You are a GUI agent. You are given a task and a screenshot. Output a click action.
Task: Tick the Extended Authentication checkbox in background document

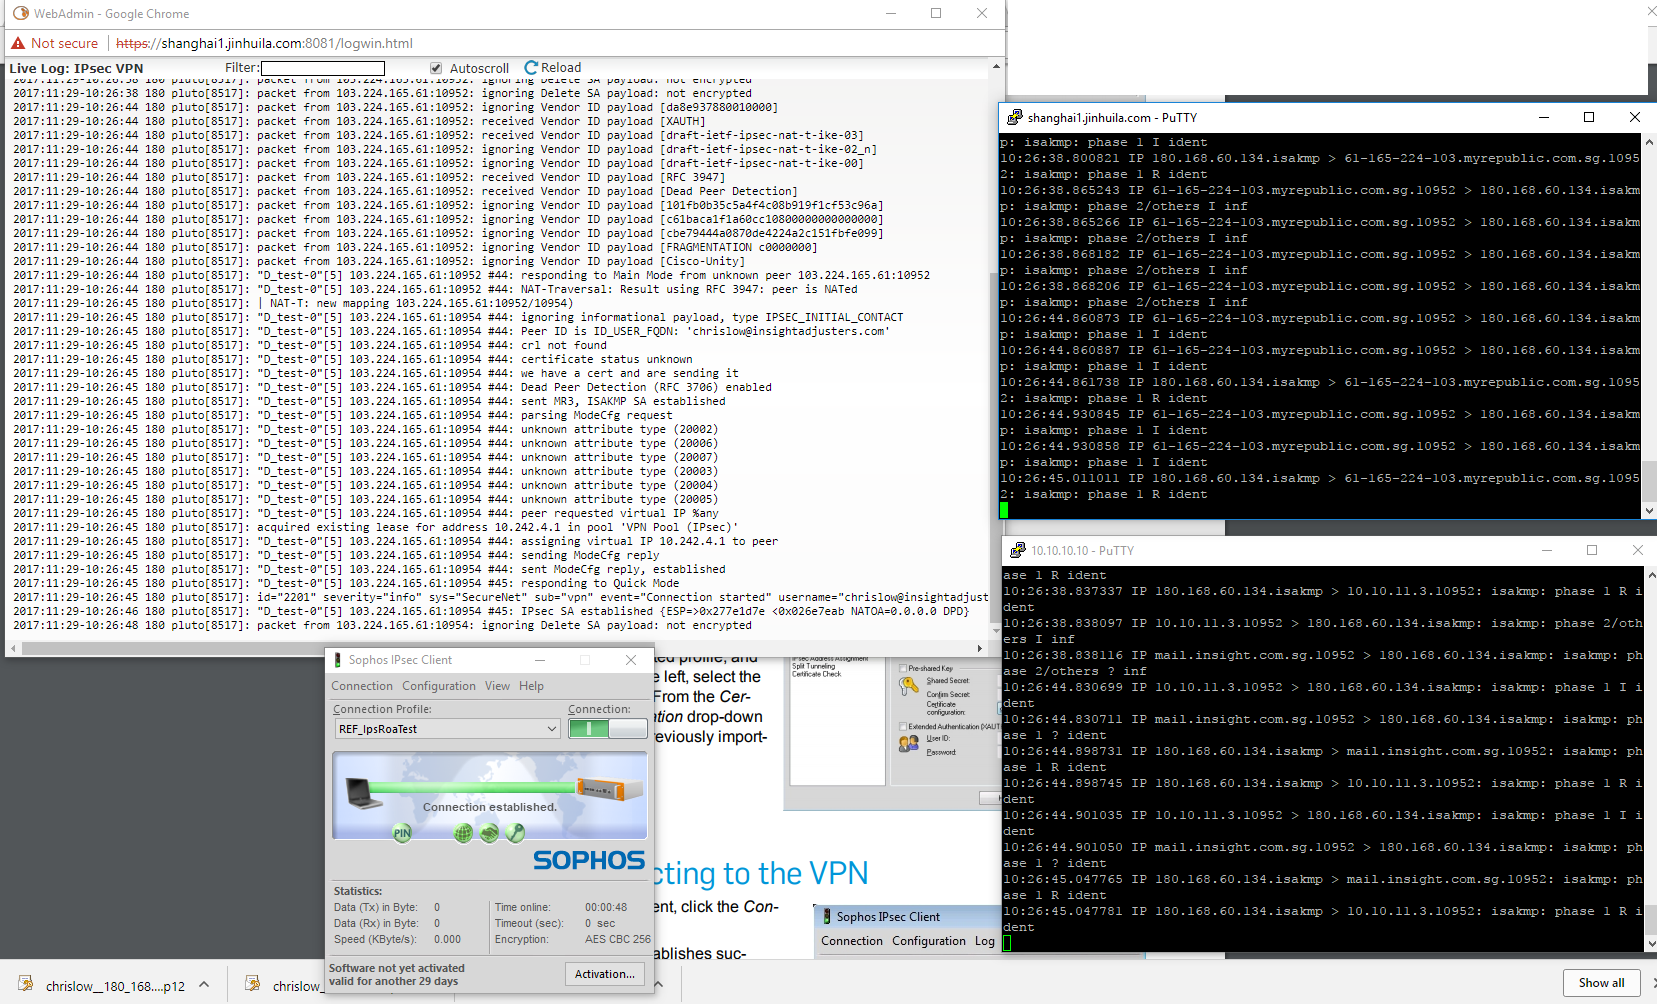pos(903,727)
